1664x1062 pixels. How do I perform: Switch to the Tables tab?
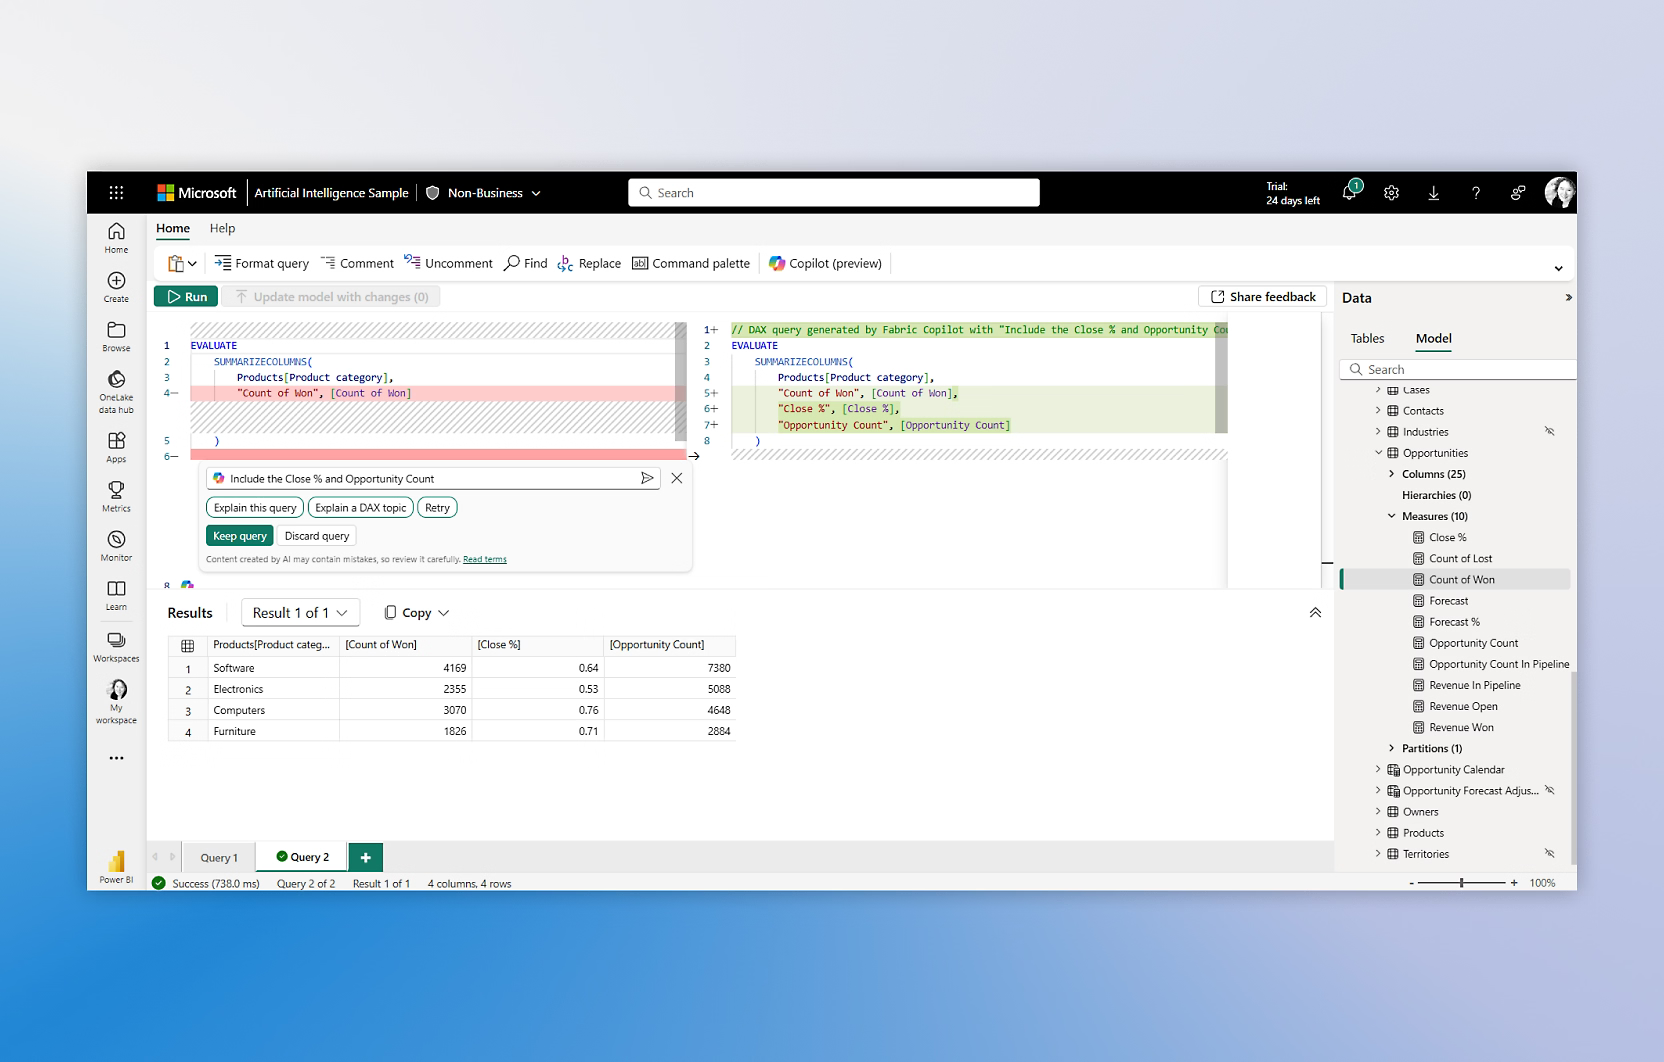[x=1367, y=338]
